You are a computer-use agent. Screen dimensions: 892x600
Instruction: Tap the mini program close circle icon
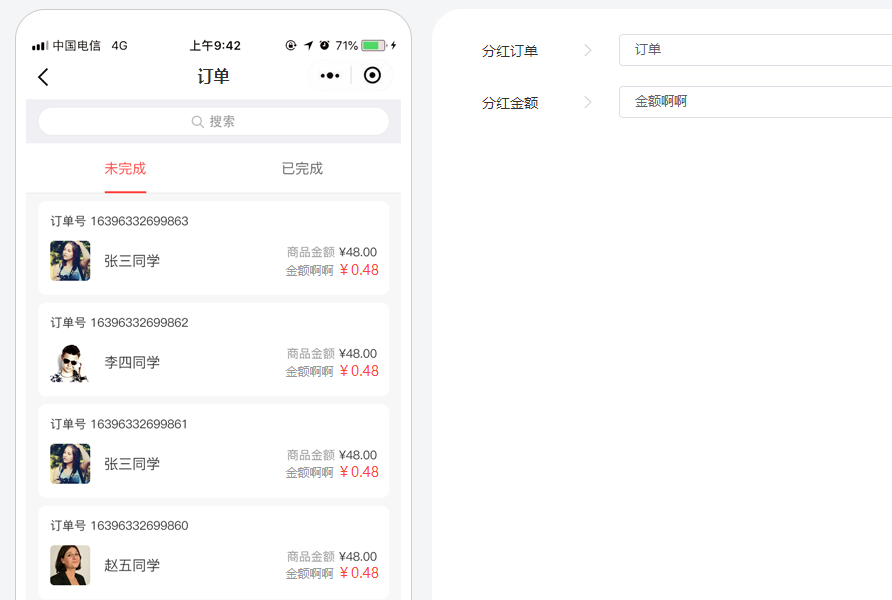pos(372,76)
